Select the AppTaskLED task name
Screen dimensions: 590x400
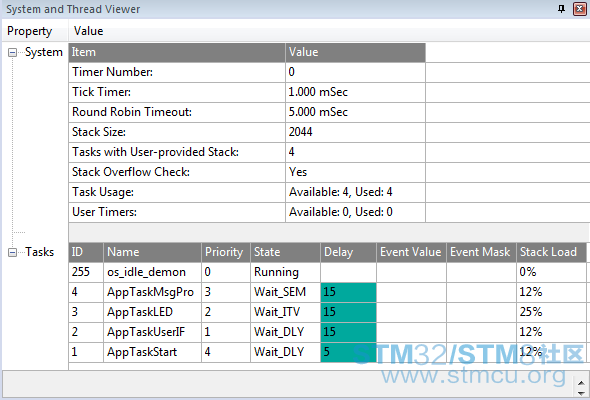(140, 312)
